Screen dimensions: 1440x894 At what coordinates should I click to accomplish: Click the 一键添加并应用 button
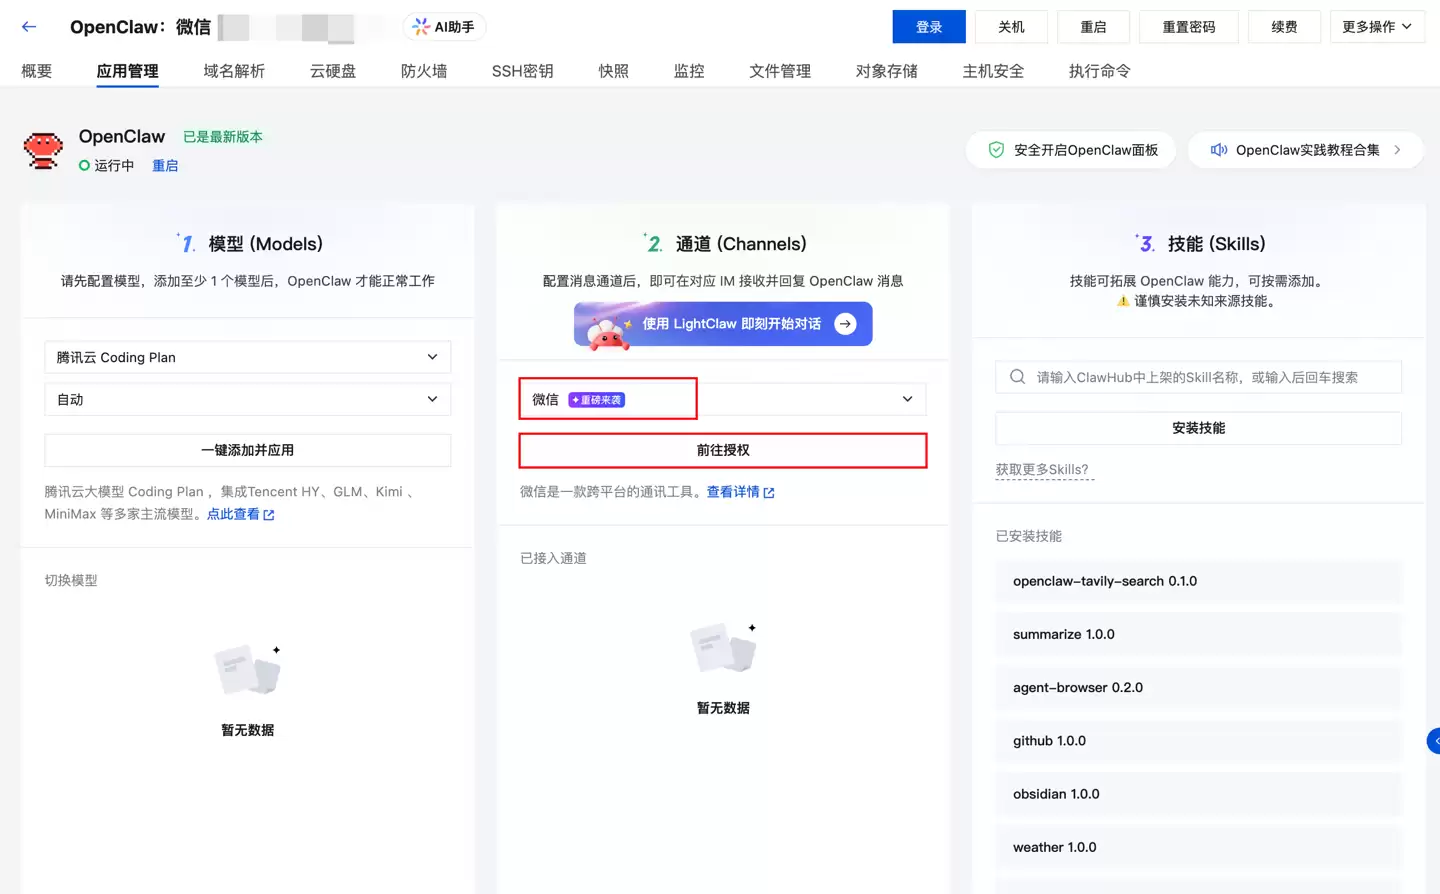pos(247,450)
